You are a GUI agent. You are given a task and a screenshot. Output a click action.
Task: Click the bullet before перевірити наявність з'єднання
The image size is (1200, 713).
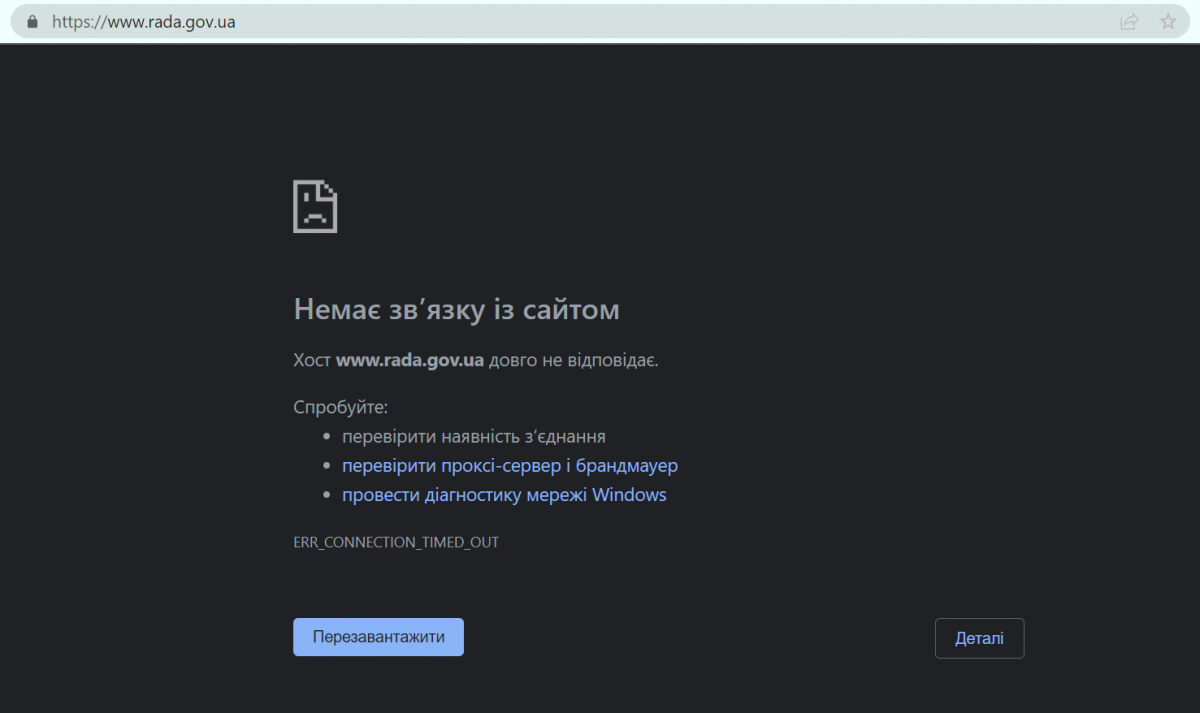[x=326, y=437]
